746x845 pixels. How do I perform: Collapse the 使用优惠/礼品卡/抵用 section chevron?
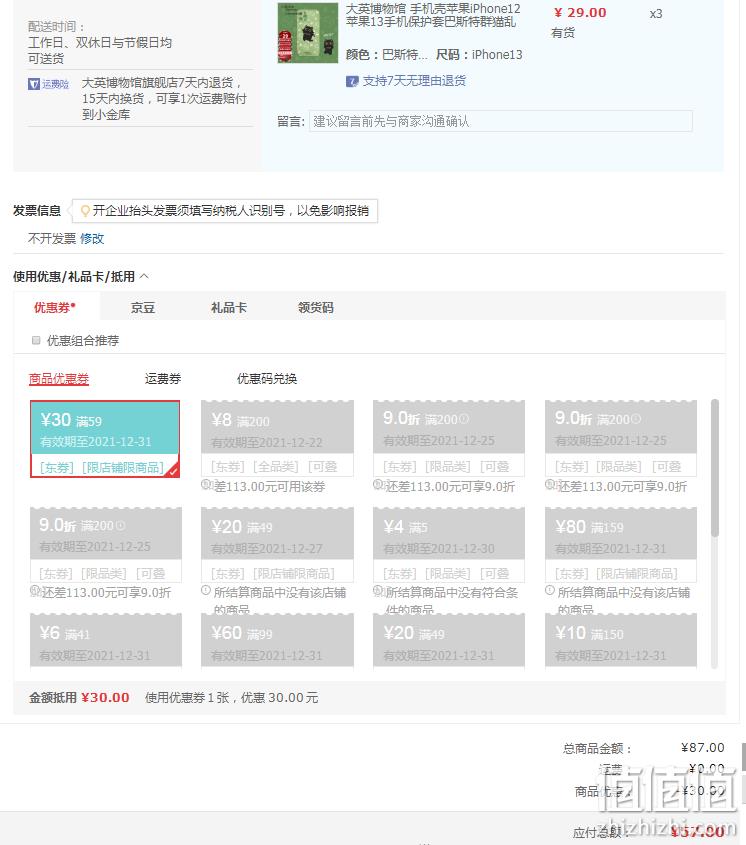[144, 276]
